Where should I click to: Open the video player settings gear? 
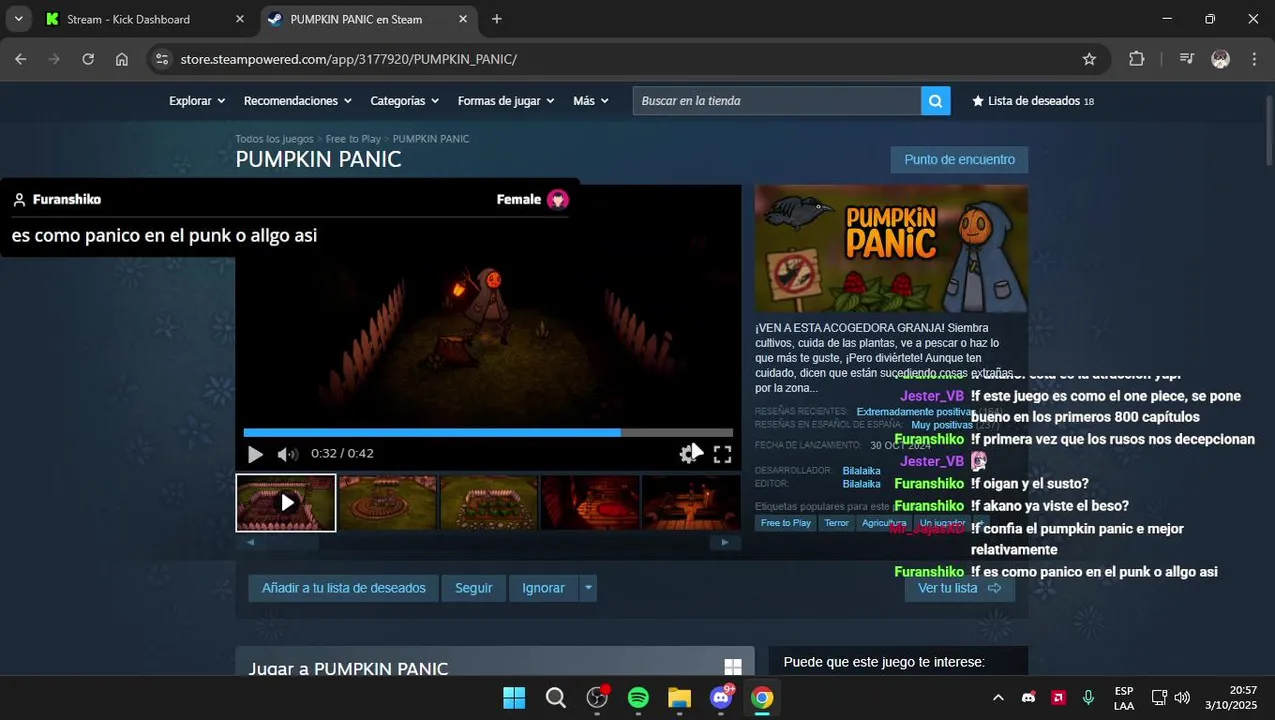[687, 454]
